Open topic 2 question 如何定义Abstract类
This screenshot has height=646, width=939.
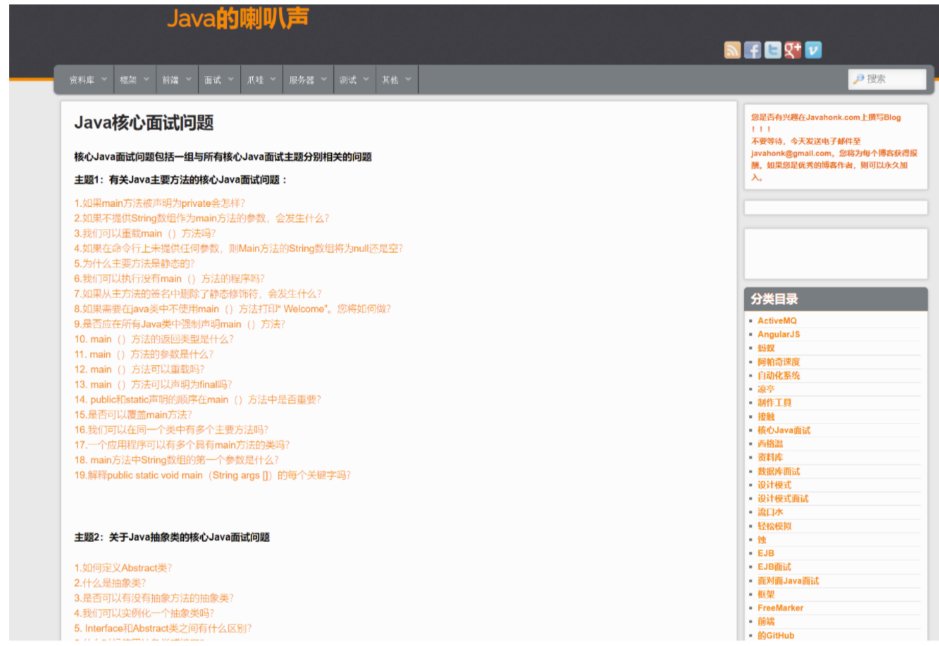[x=123, y=568]
